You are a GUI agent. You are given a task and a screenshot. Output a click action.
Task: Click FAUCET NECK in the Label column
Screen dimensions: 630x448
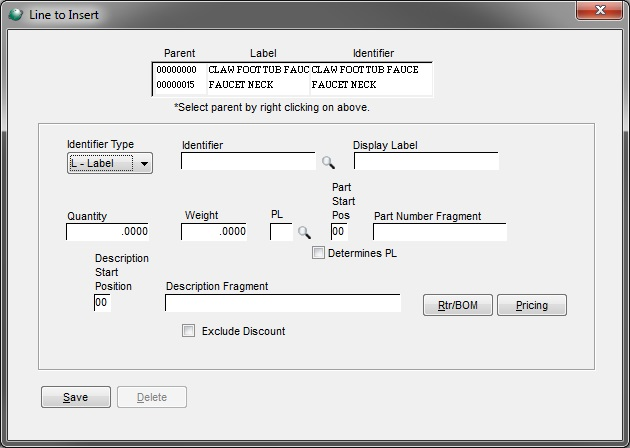(241, 85)
